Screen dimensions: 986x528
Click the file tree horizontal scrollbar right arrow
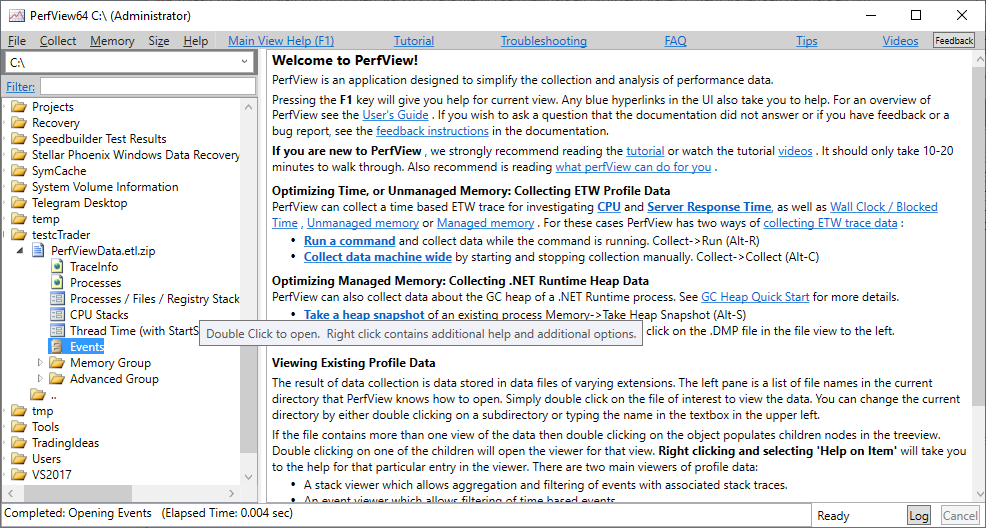pyautogui.click(x=231, y=493)
